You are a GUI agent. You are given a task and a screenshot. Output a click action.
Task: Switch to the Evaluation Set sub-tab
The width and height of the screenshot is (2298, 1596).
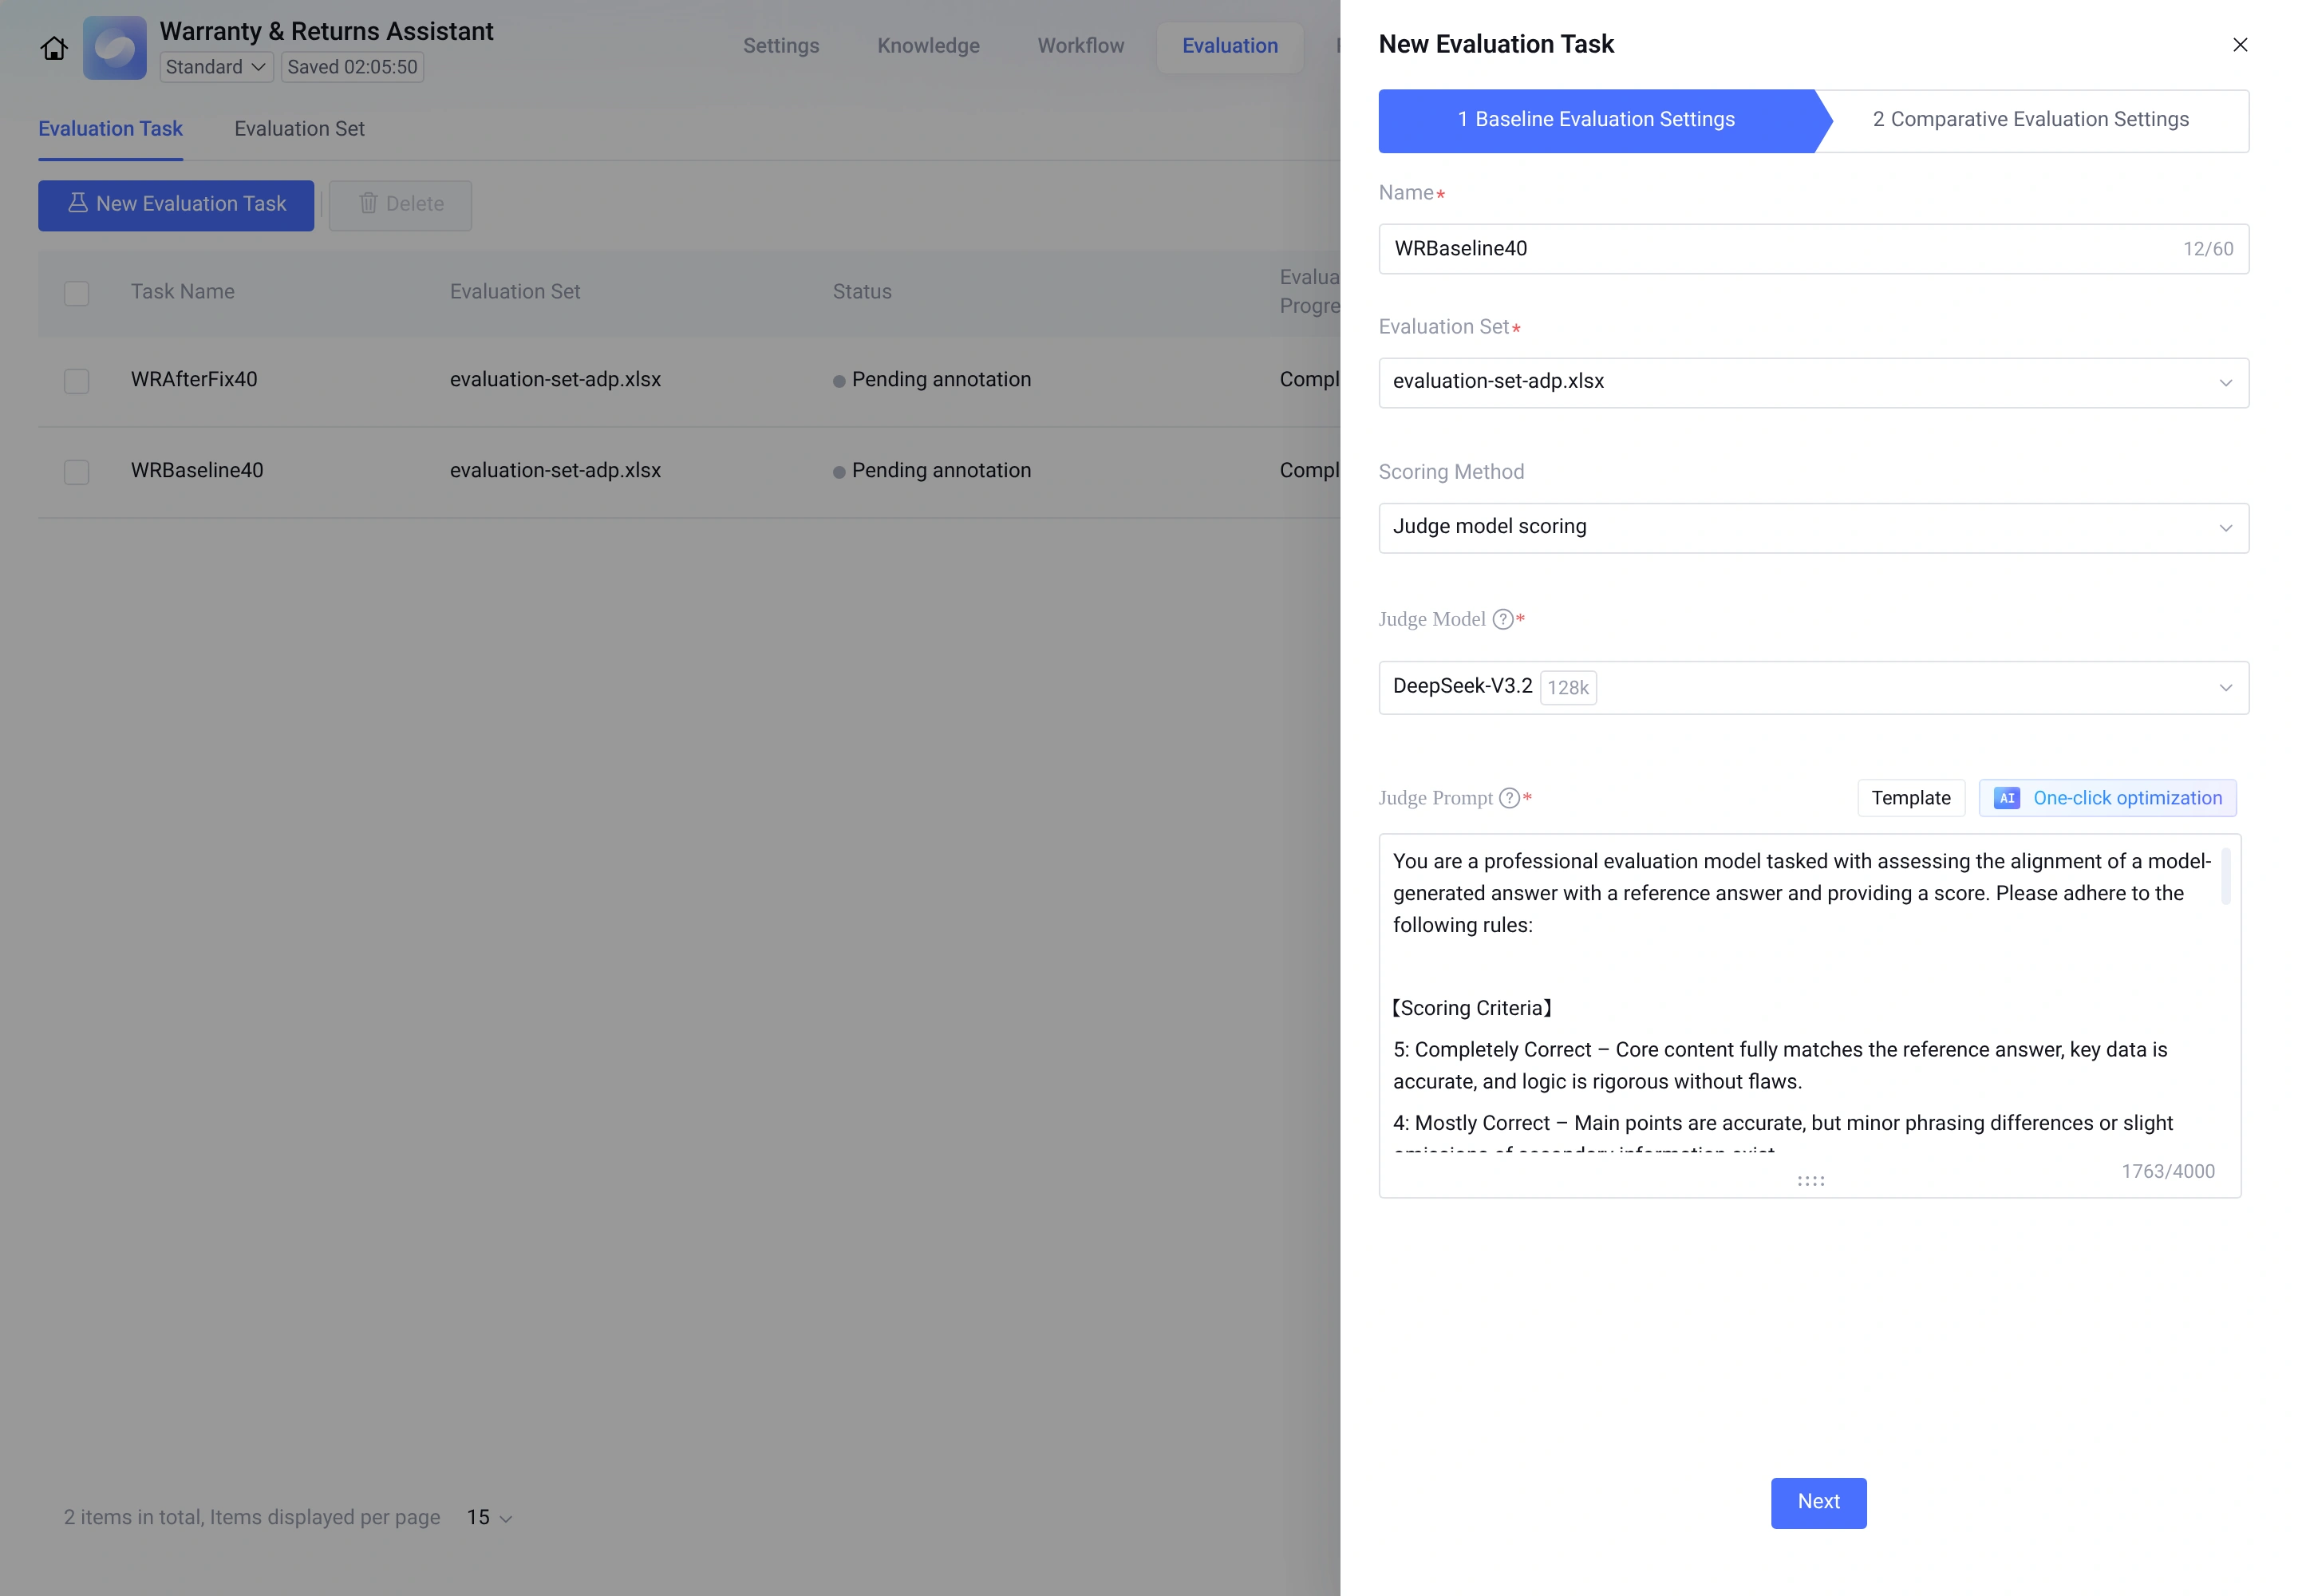[299, 129]
